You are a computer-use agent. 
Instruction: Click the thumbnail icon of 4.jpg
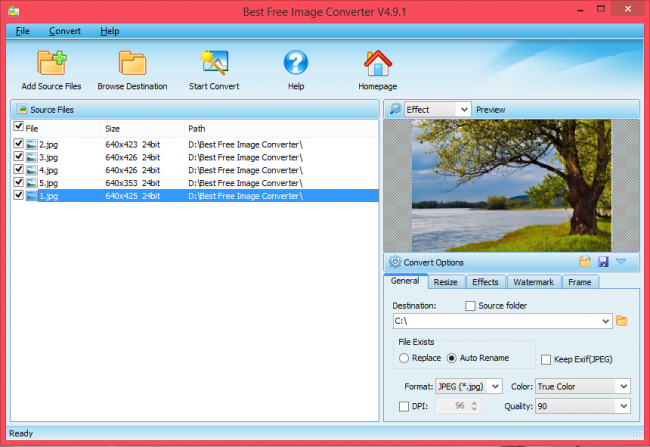click(32, 170)
